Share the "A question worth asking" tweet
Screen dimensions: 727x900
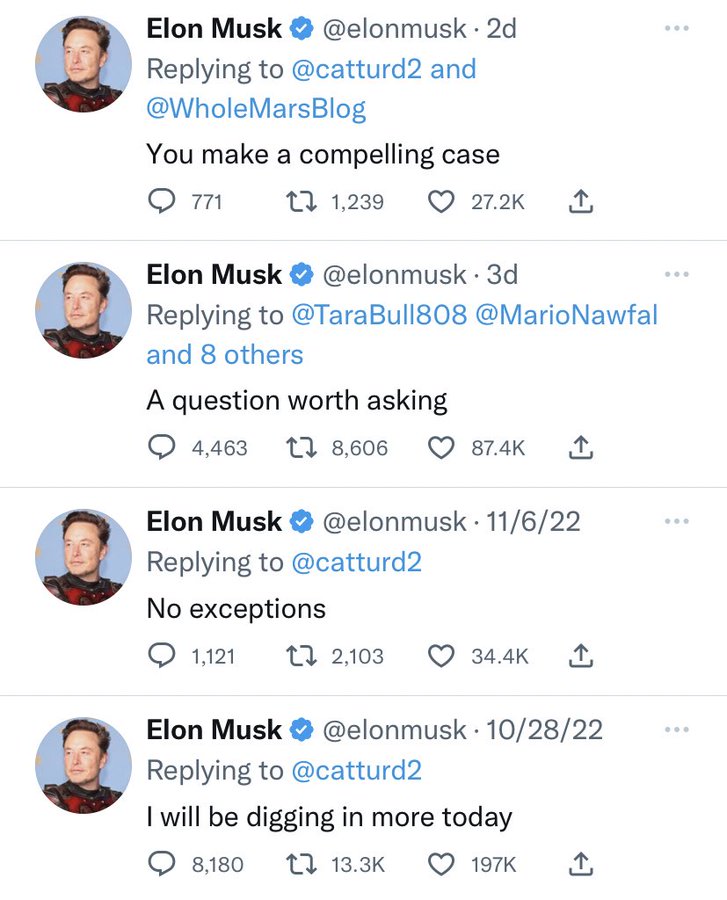click(581, 448)
